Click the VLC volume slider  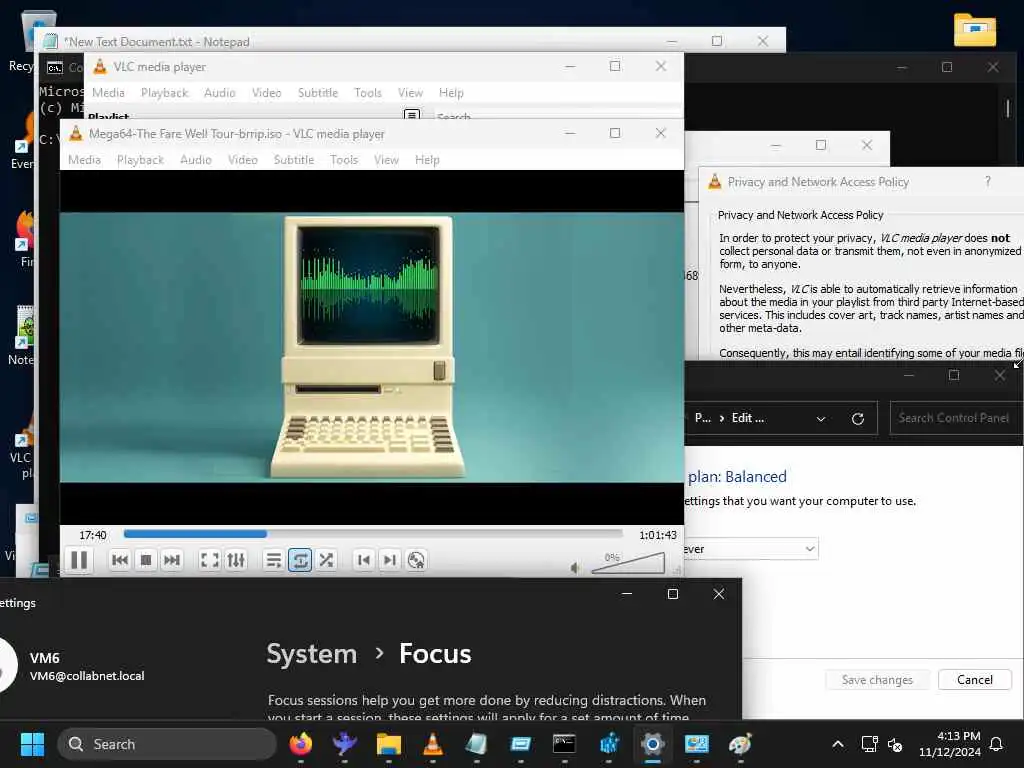tap(628, 563)
